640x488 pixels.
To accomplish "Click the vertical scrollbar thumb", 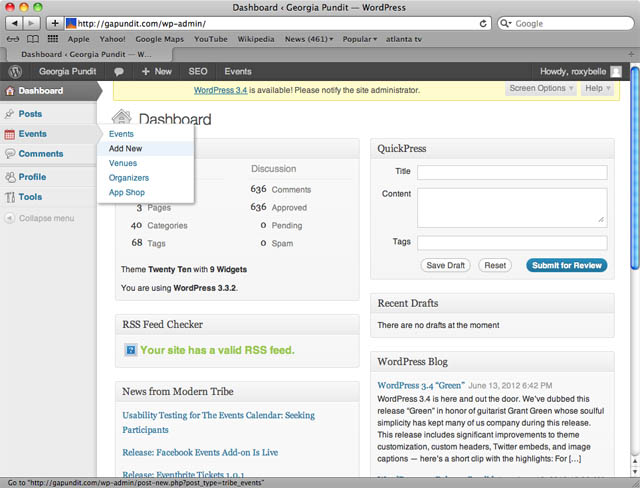I will 635,168.
